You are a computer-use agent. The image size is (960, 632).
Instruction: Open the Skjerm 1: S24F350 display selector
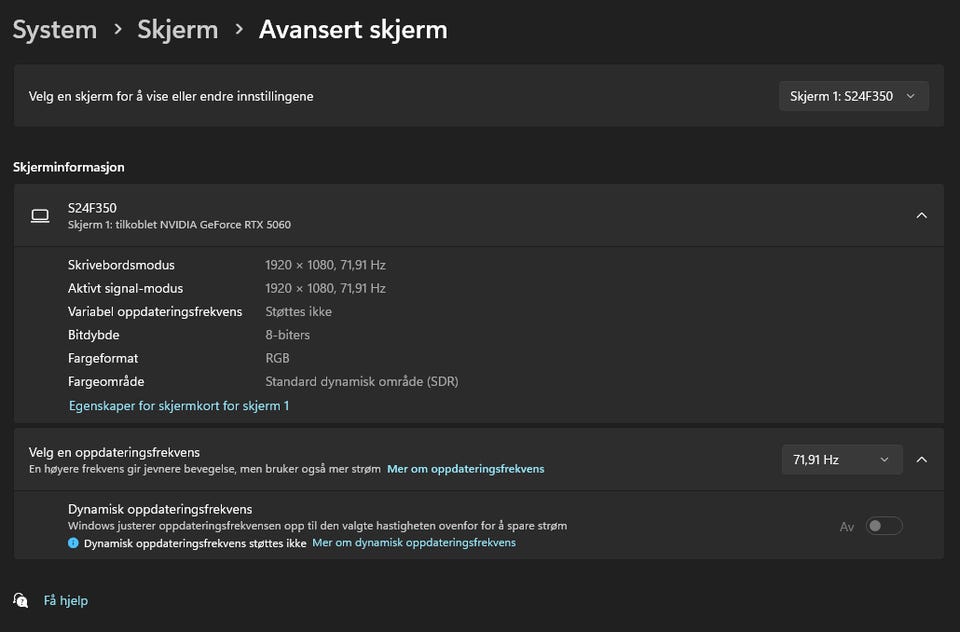(853, 96)
